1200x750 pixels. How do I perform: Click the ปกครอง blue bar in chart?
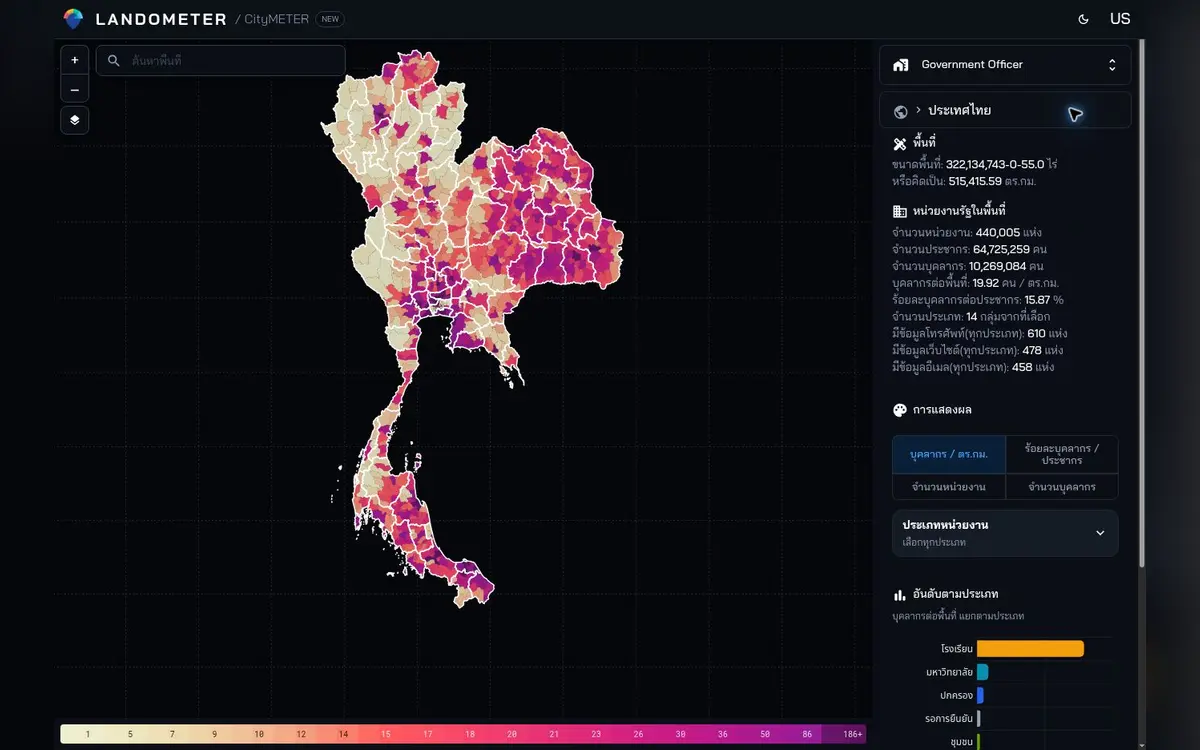tap(980, 695)
